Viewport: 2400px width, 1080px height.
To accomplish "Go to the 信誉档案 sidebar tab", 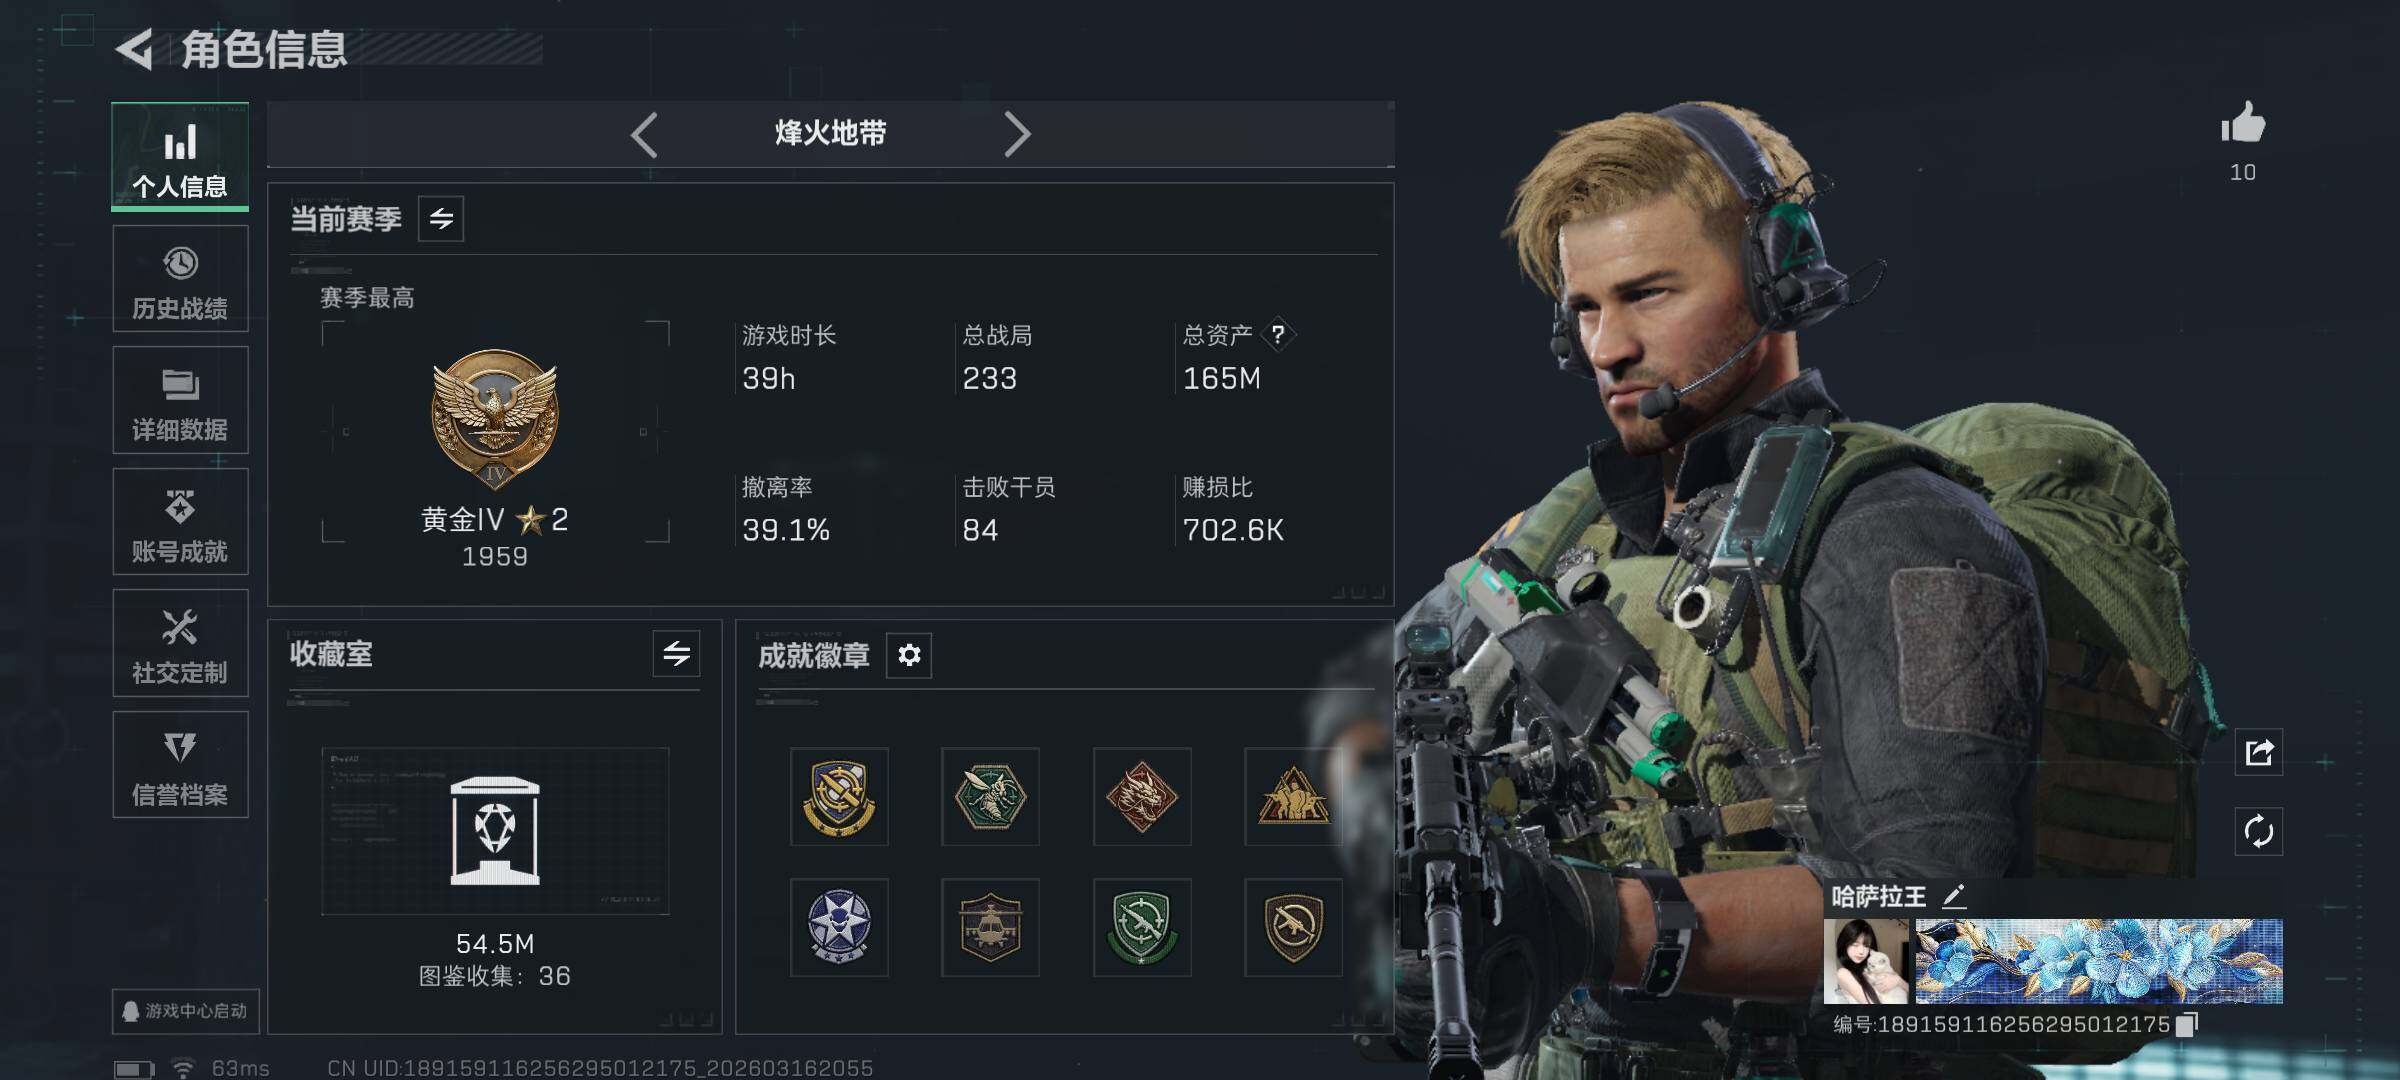I will point(180,765).
